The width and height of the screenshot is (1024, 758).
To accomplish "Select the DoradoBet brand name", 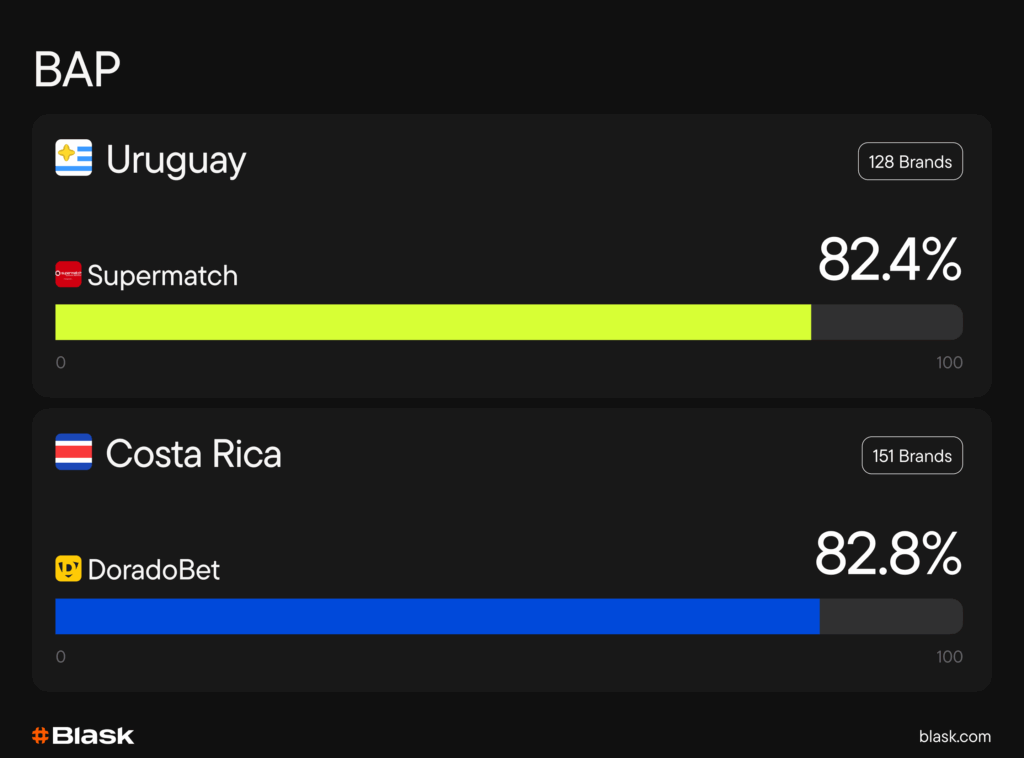I will (154, 570).
